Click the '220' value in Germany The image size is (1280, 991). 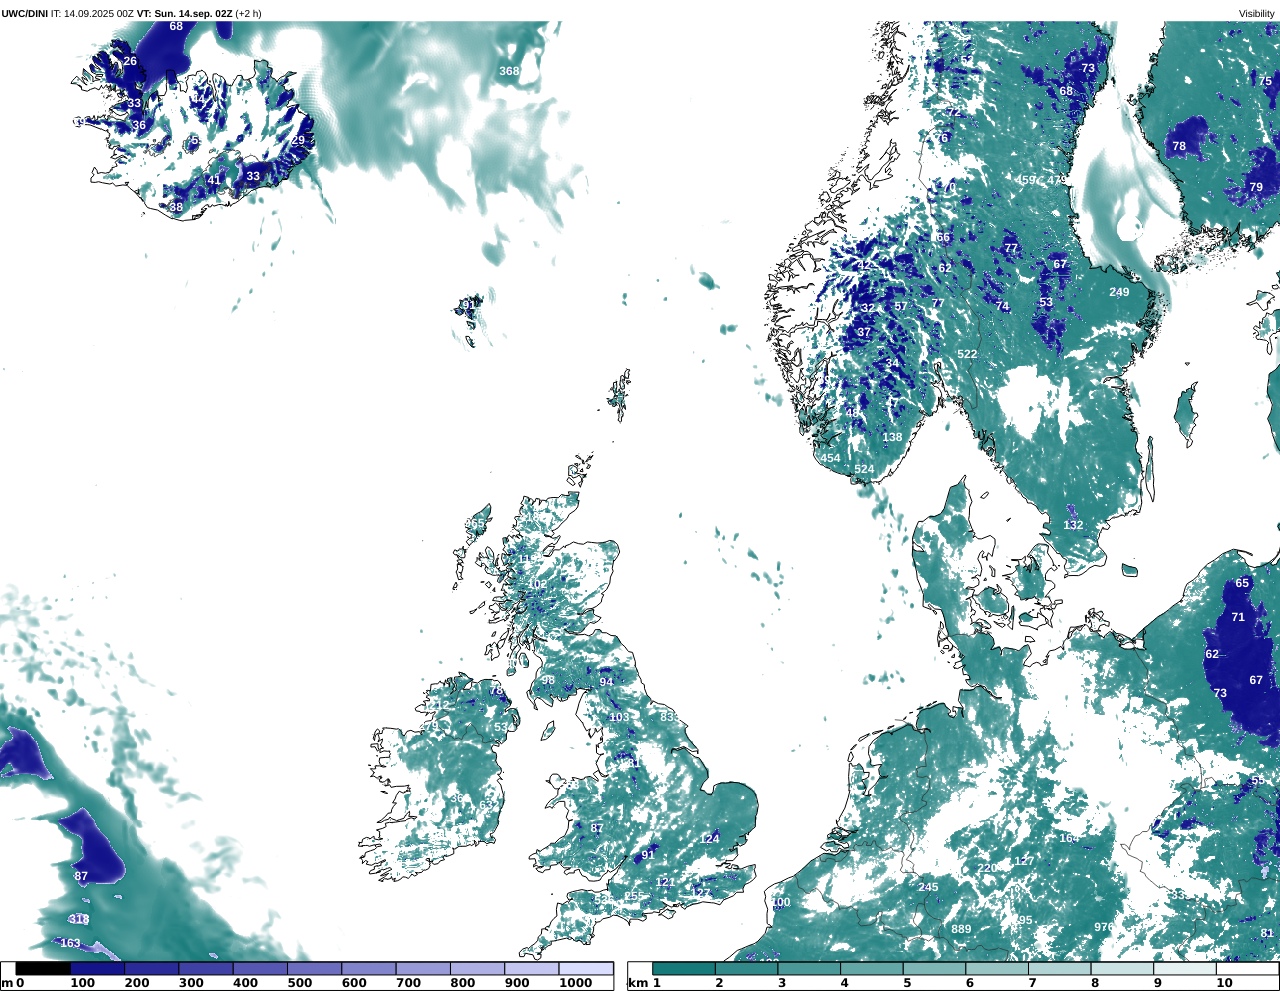(987, 868)
